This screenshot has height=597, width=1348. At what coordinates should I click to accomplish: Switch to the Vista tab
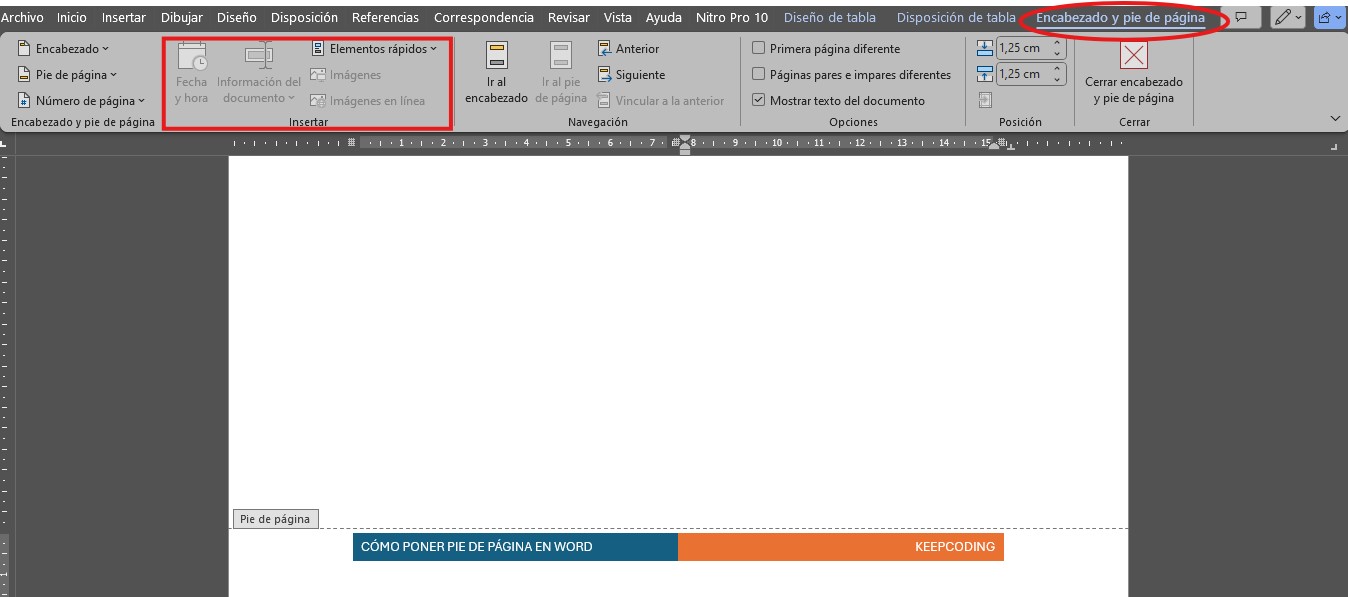coord(618,18)
